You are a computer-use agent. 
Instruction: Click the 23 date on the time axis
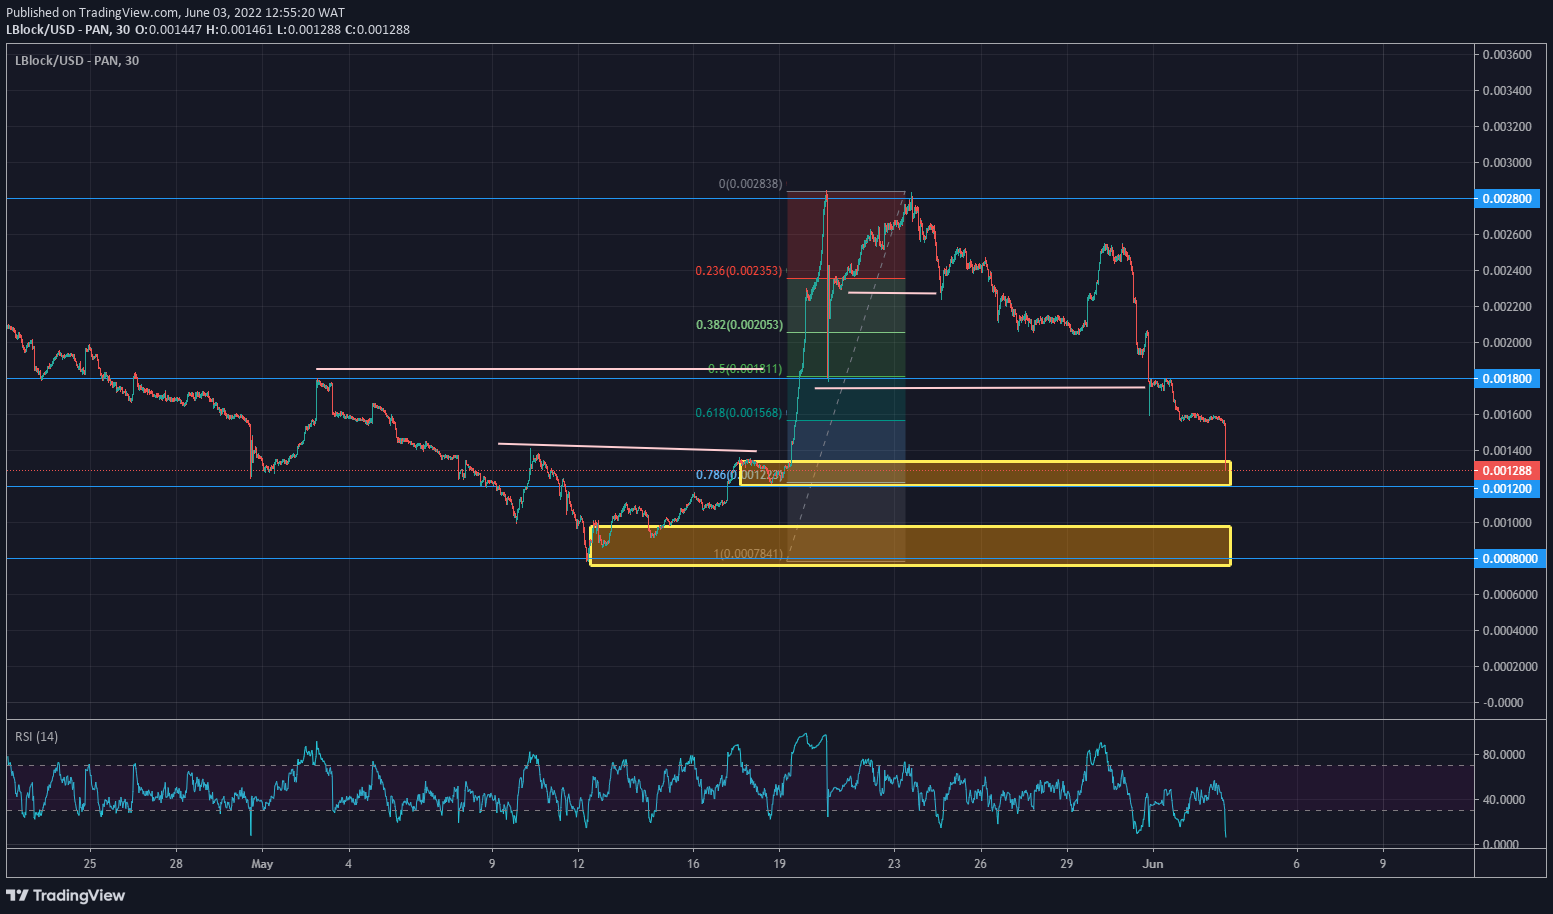(x=894, y=864)
